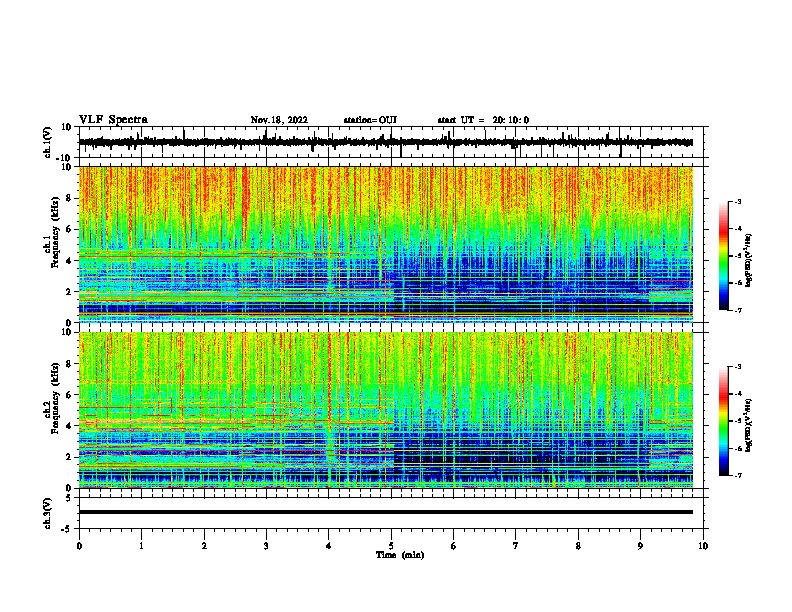The image size is (792, 612).
Task: Click the '-3' value on ch.2 colorbar
Action: pyautogui.click(x=738, y=367)
